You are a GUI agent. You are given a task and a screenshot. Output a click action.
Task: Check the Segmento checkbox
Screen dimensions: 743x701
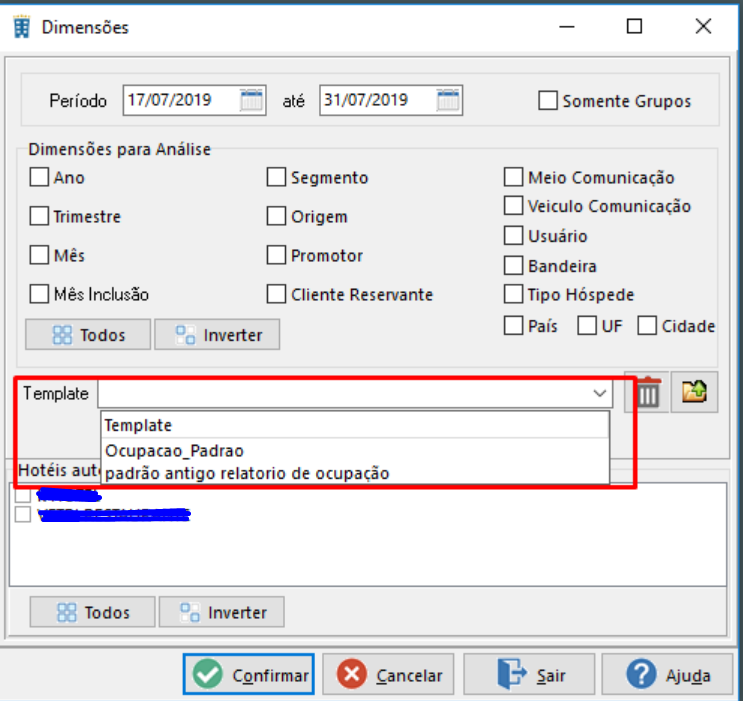tap(276, 177)
